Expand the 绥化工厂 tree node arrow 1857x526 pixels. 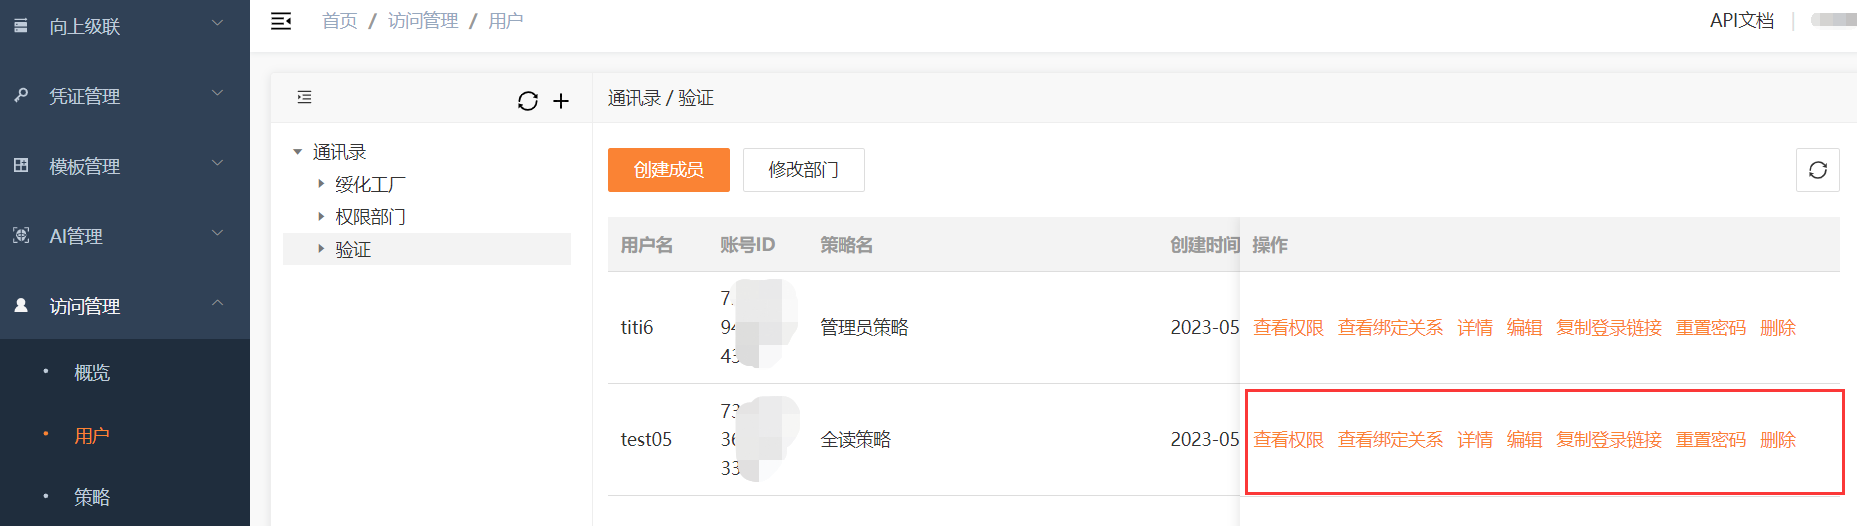point(321,184)
